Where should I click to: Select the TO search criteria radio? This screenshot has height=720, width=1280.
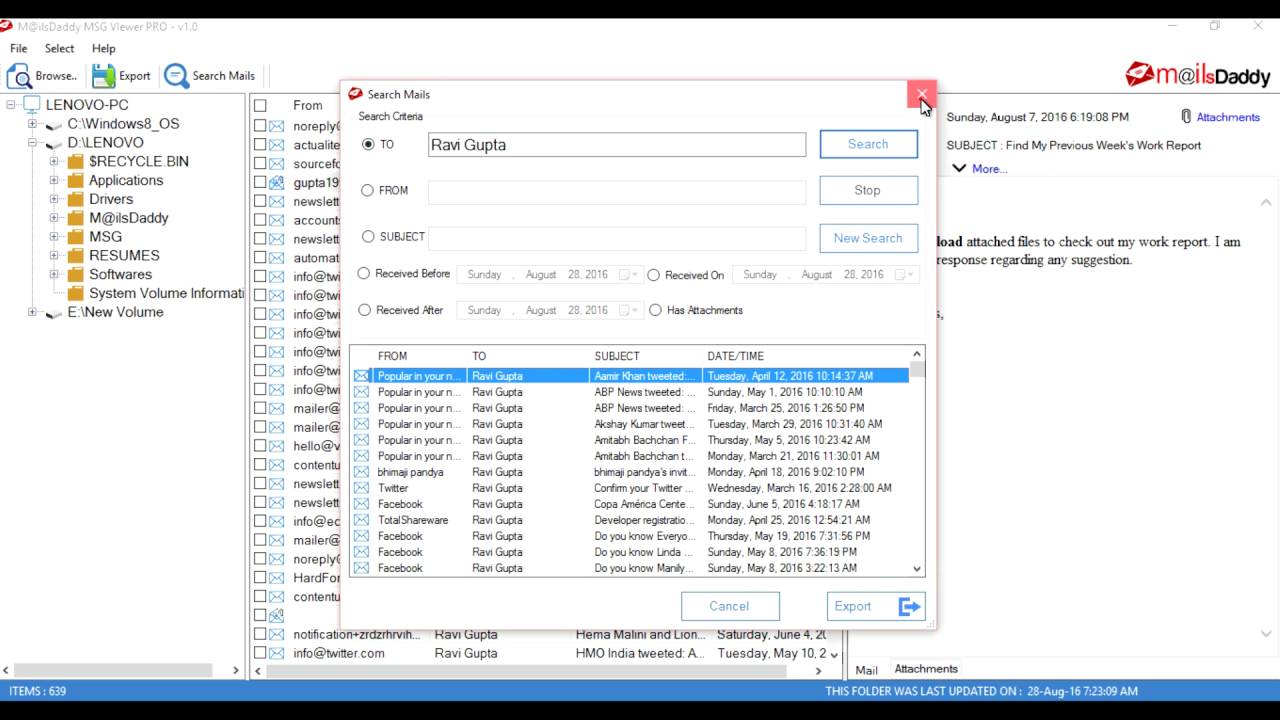pyautogui.click(x=368, y=144)
